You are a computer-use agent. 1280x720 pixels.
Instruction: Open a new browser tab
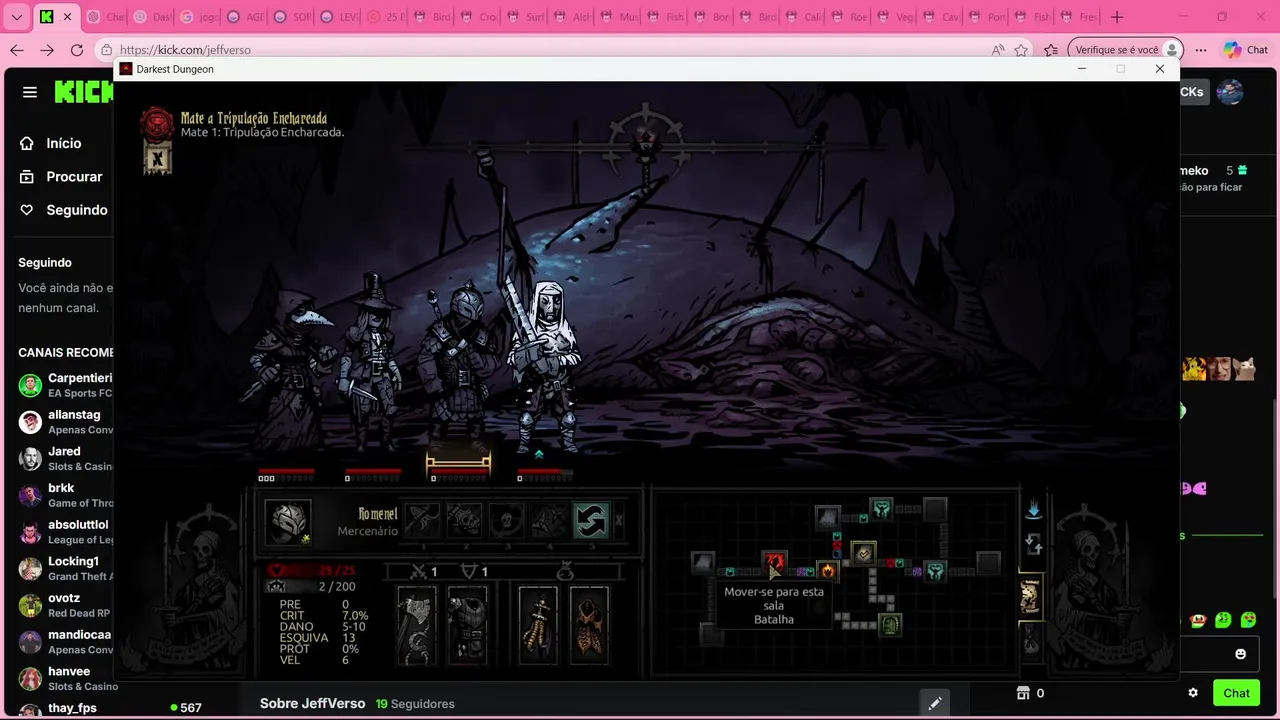point(1117,17)
